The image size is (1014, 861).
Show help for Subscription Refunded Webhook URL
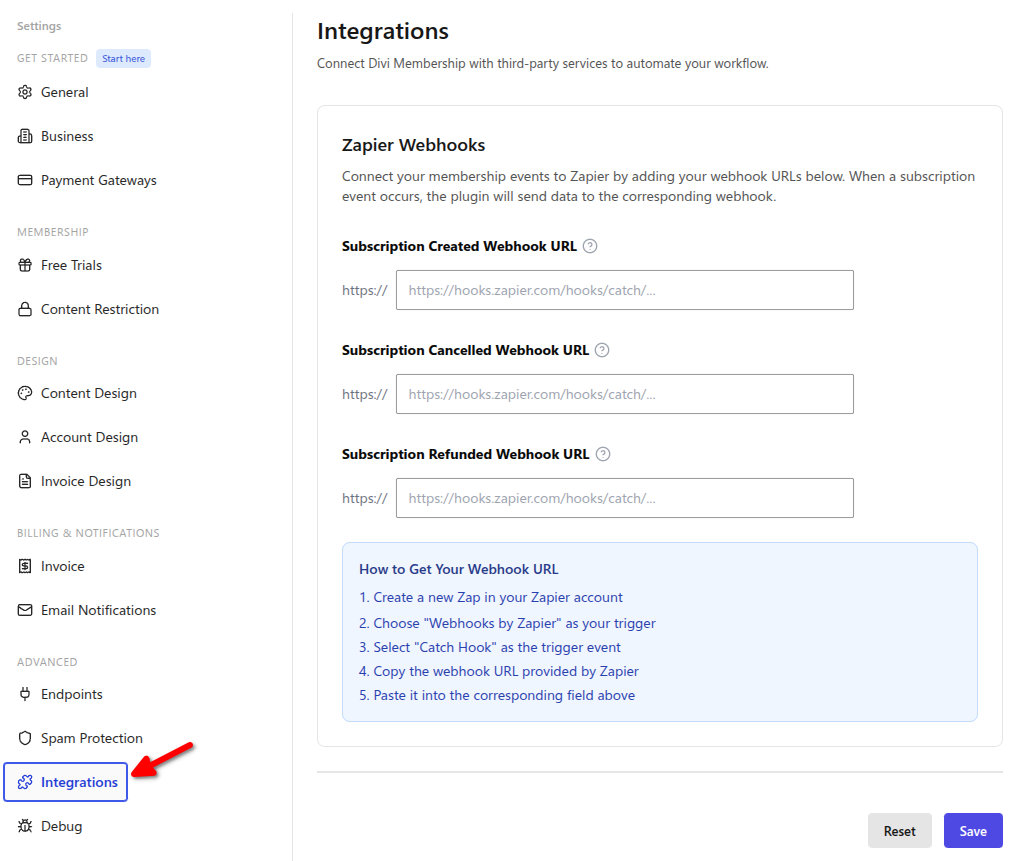click(603, 454)
